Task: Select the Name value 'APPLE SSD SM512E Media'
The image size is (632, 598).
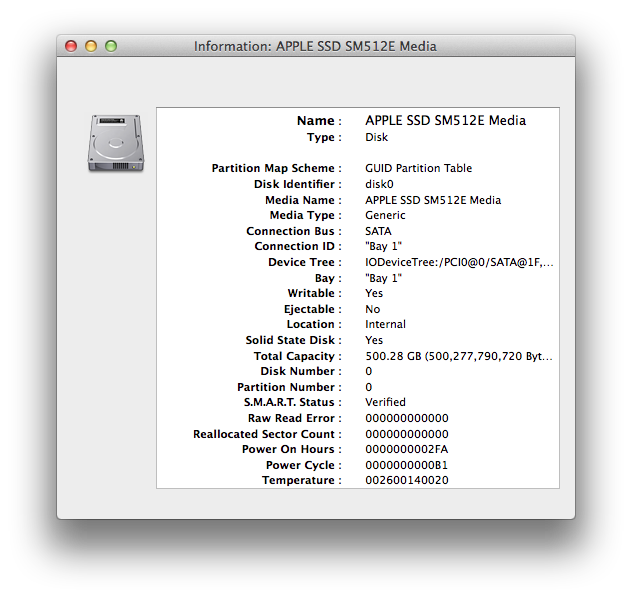Action: click(x=445, y=120)
